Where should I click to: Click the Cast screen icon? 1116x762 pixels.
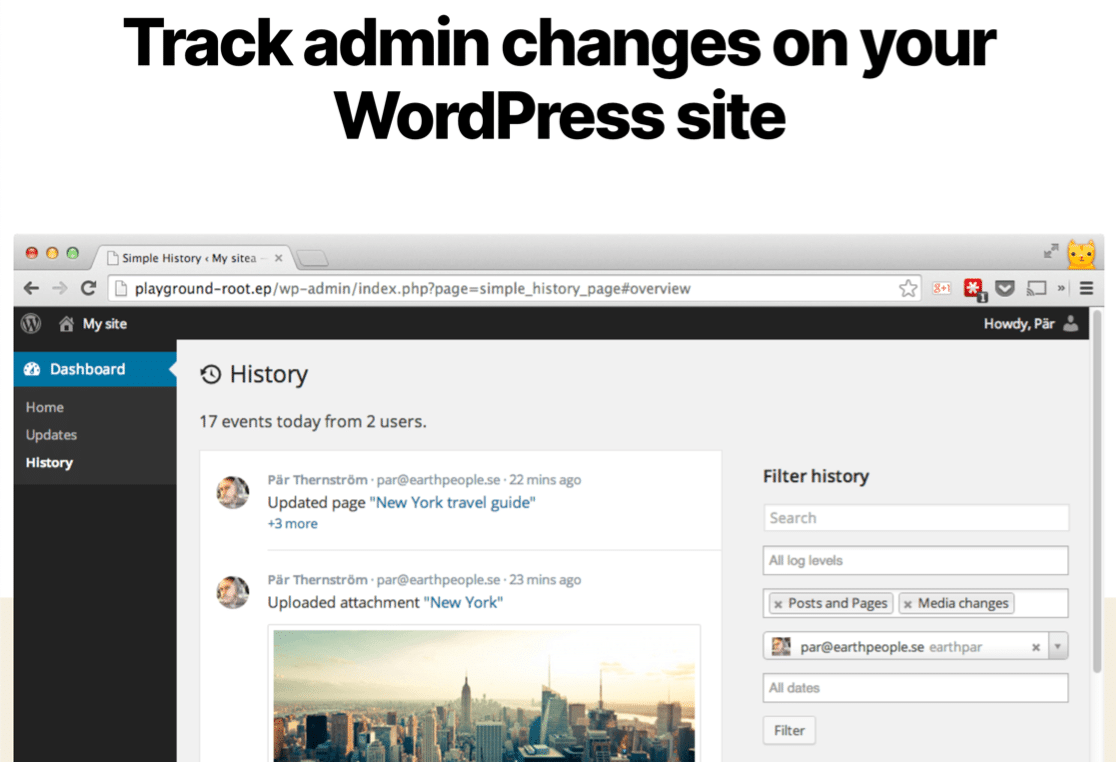pos(1036,288)
